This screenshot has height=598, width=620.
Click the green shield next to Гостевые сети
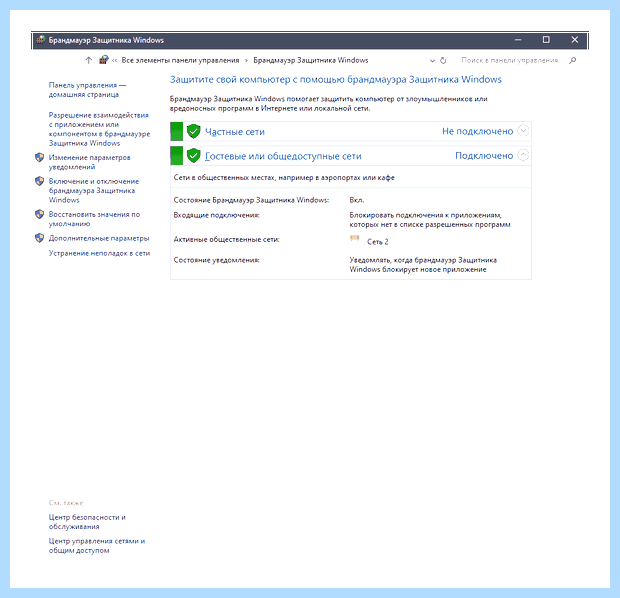(193, 155)
